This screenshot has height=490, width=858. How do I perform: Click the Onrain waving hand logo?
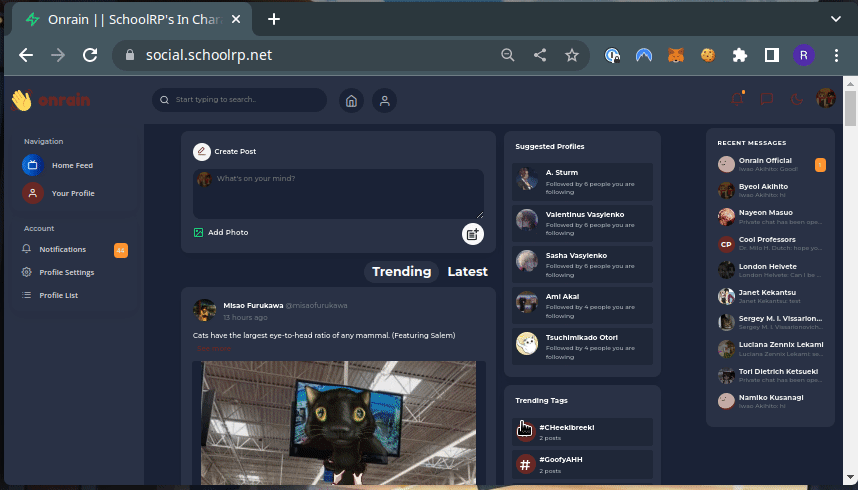(22, 100)
